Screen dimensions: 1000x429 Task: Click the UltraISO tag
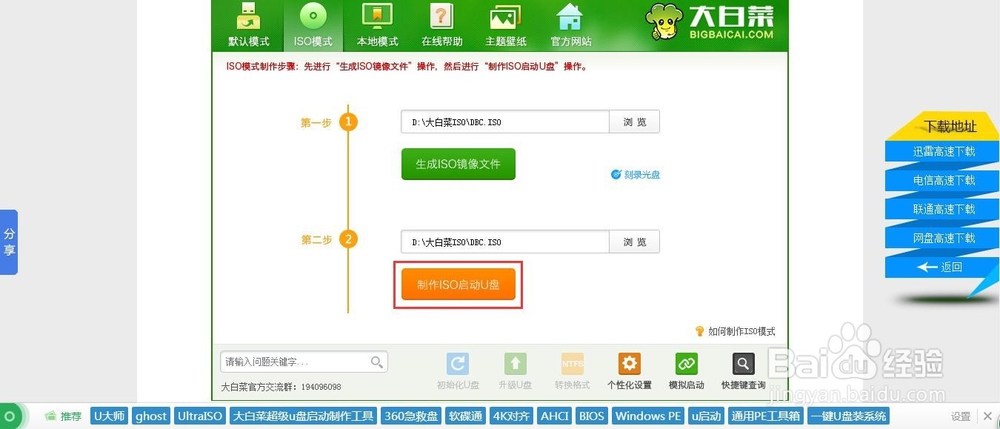[x=200, y=416]
